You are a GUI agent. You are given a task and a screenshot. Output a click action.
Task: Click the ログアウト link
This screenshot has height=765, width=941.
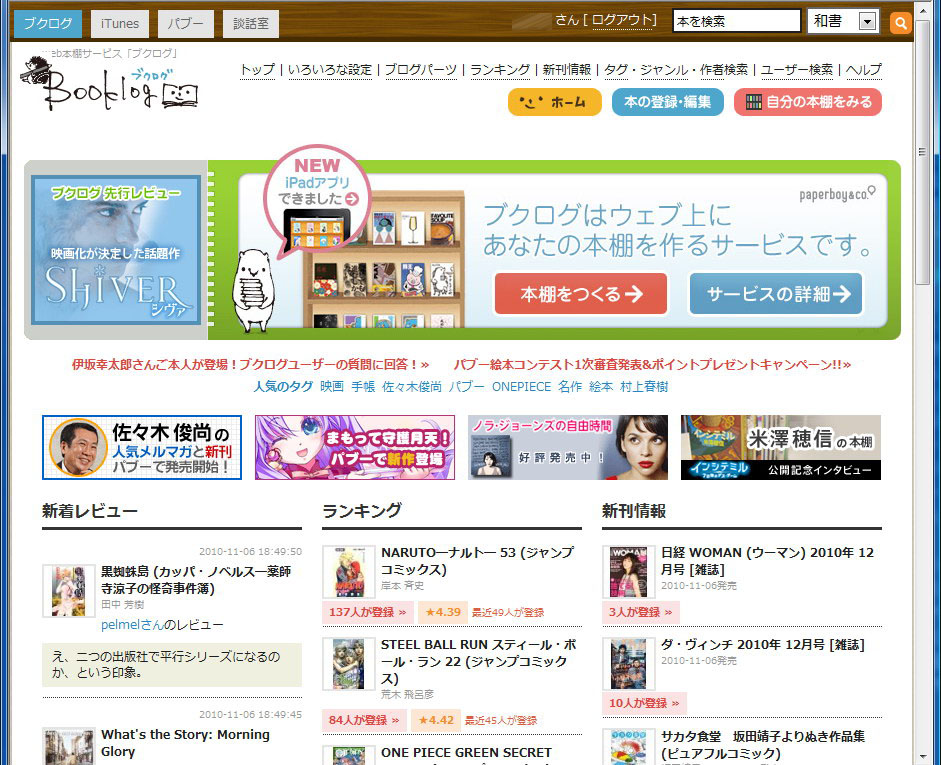pos(622,20)
